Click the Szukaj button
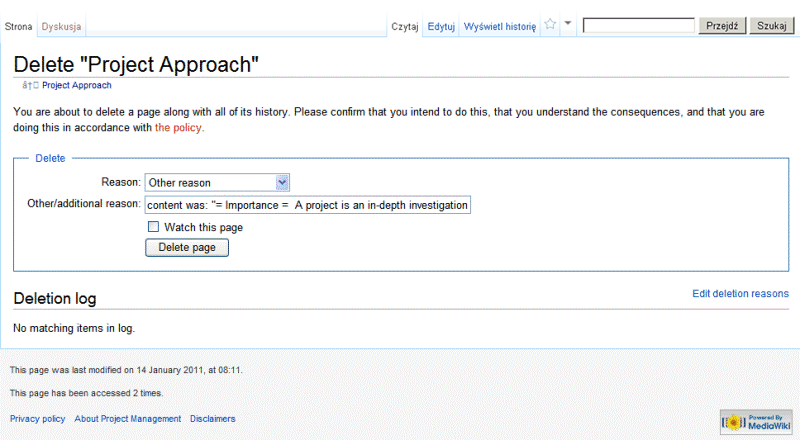 [771, 25]
